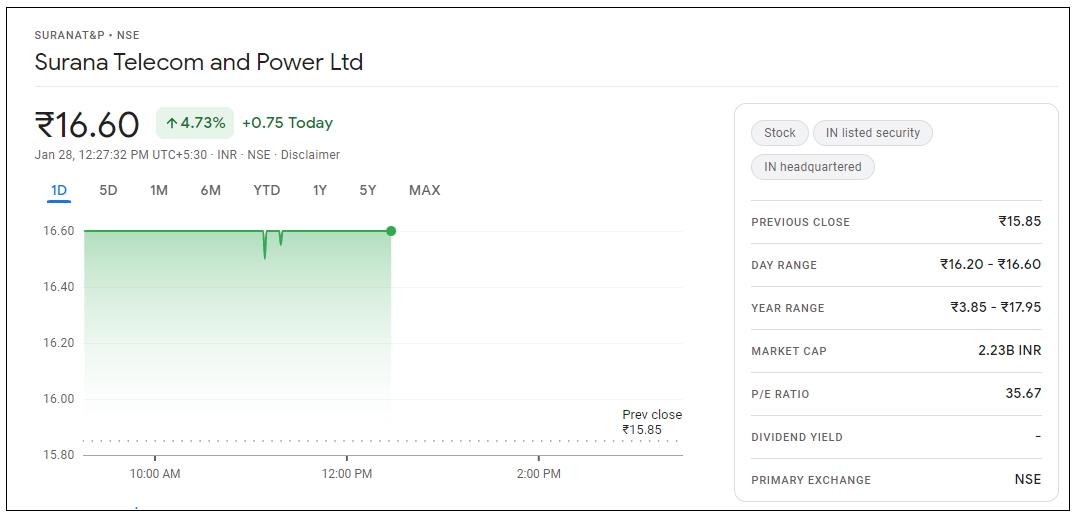Click the 35.67 P/E value
The width and height of the screenshot is (1075, 519).
pyautogui.click(x=1024, y=394)
